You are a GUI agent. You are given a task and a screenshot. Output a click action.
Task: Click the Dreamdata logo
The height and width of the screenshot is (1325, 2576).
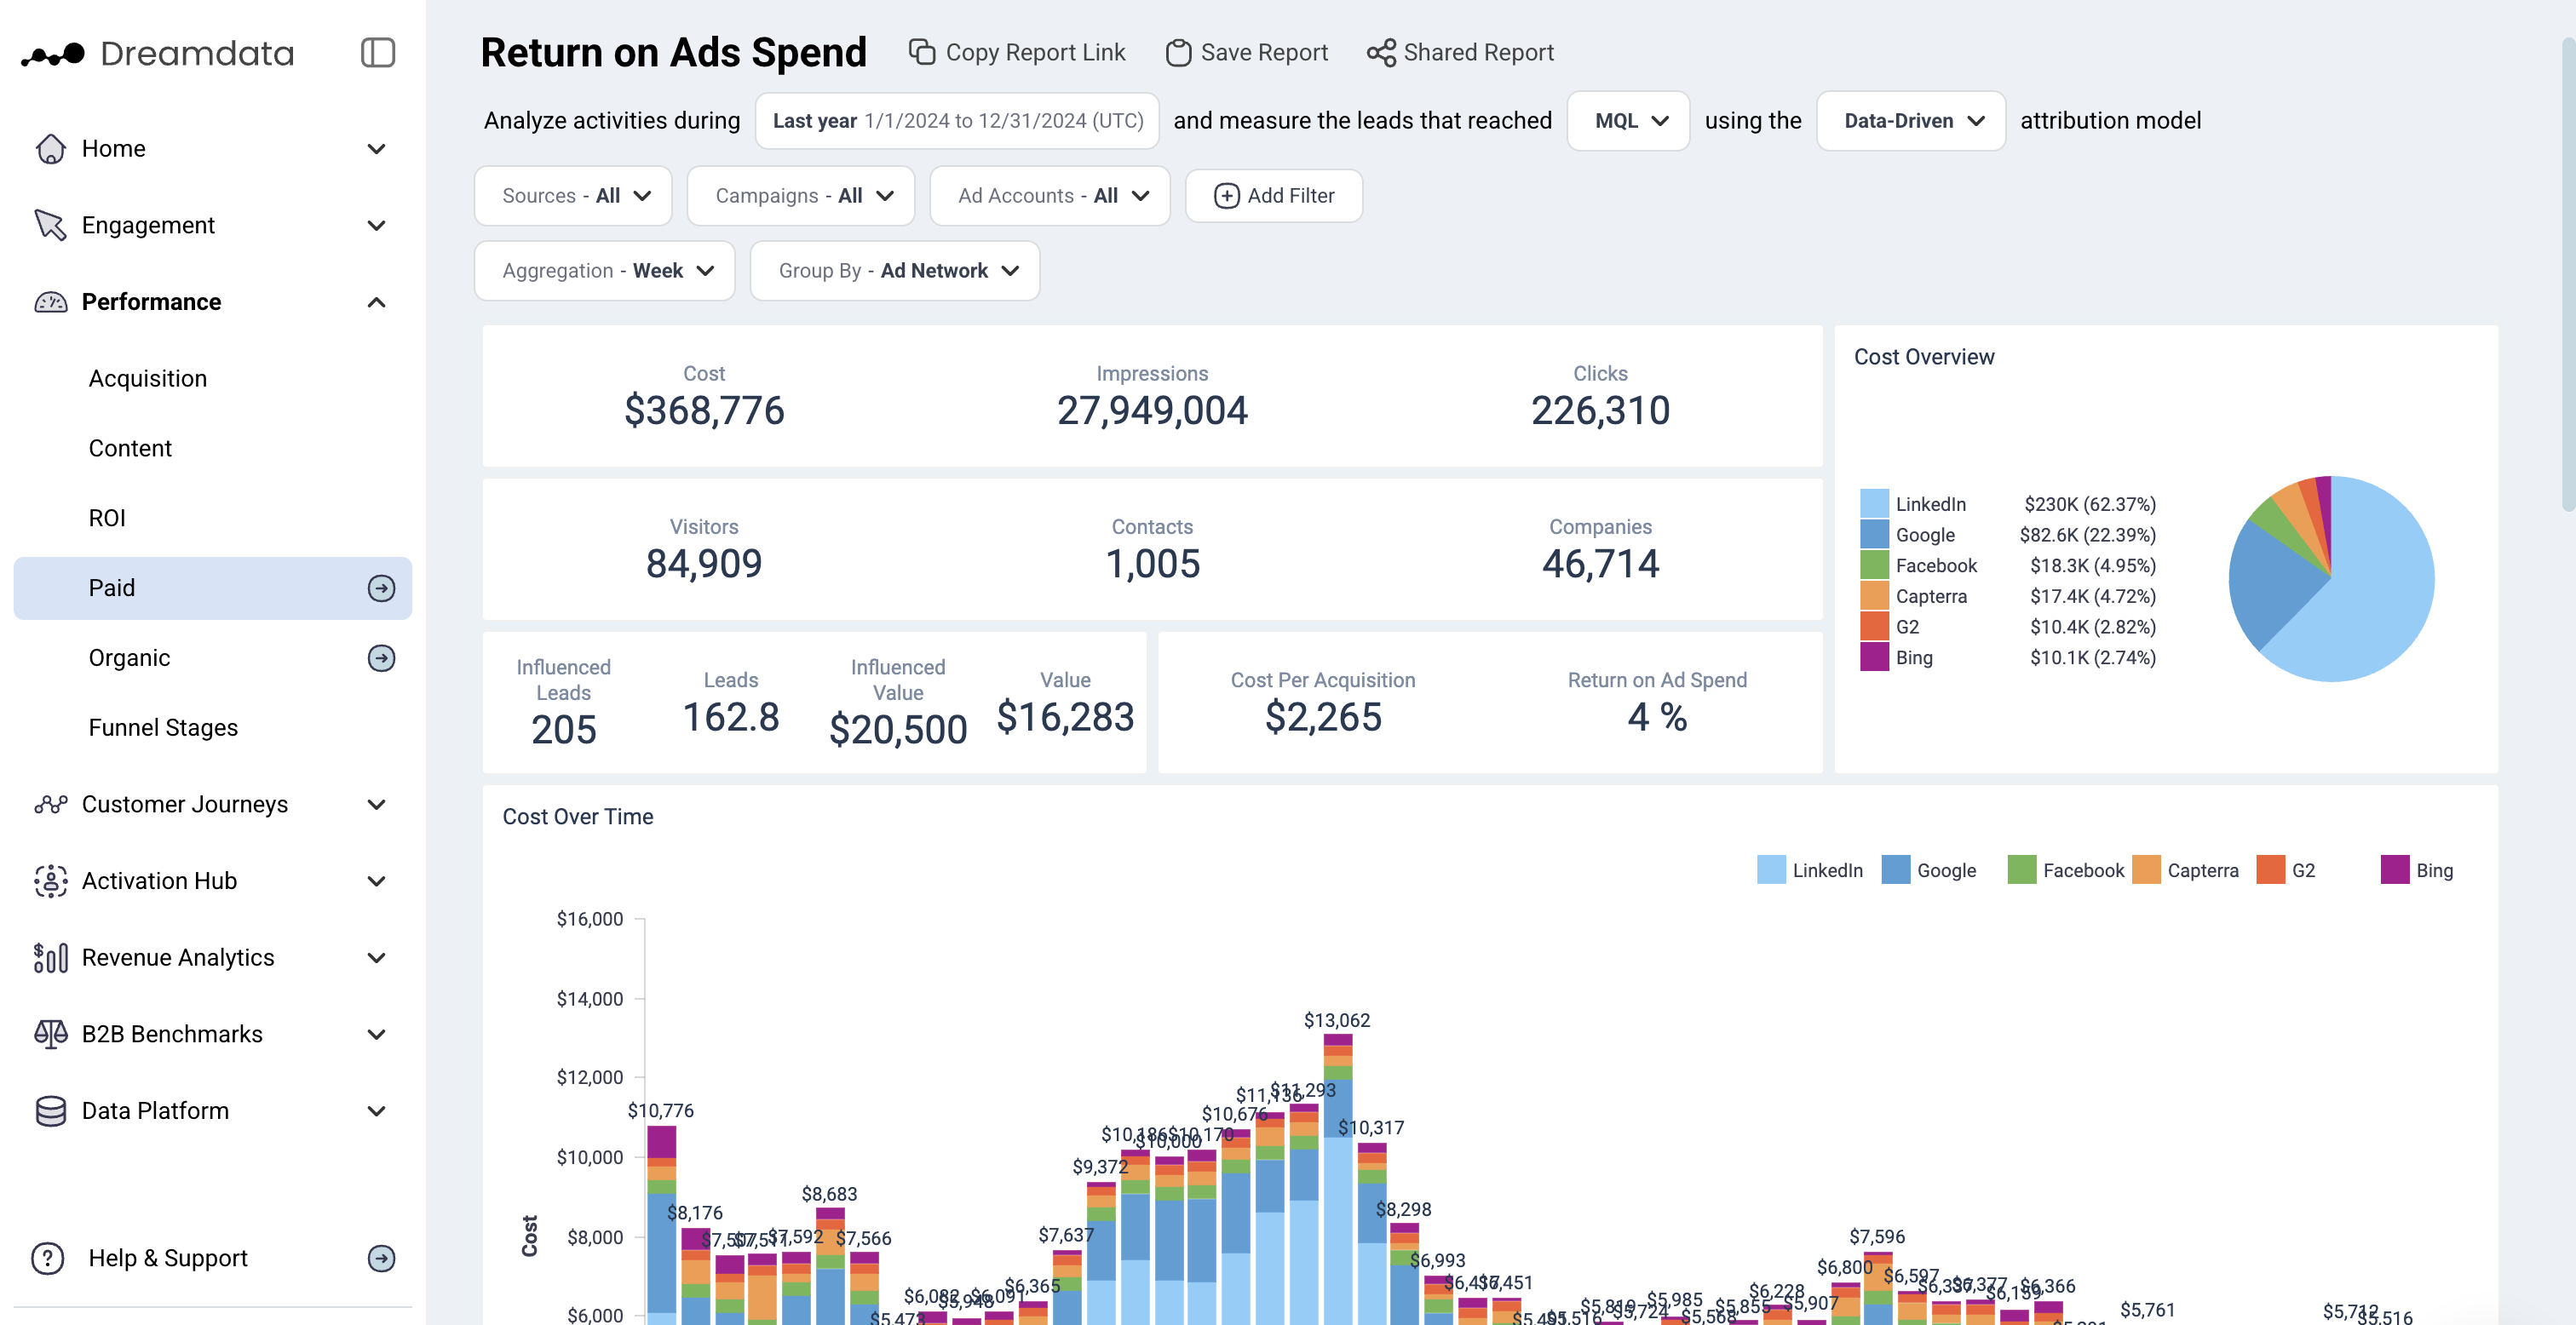coord(157,54)
